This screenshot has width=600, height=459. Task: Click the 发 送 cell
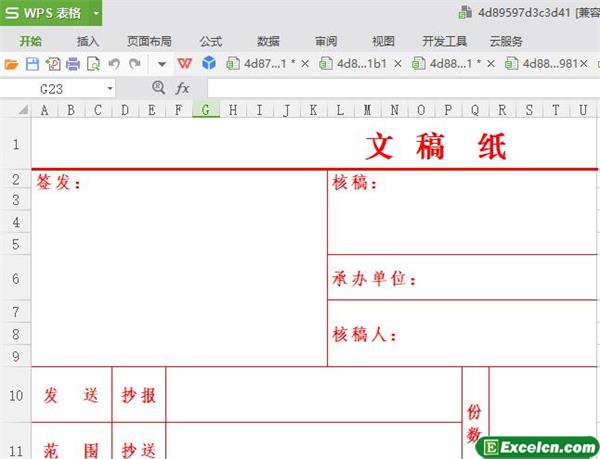(x=72, y=395)
